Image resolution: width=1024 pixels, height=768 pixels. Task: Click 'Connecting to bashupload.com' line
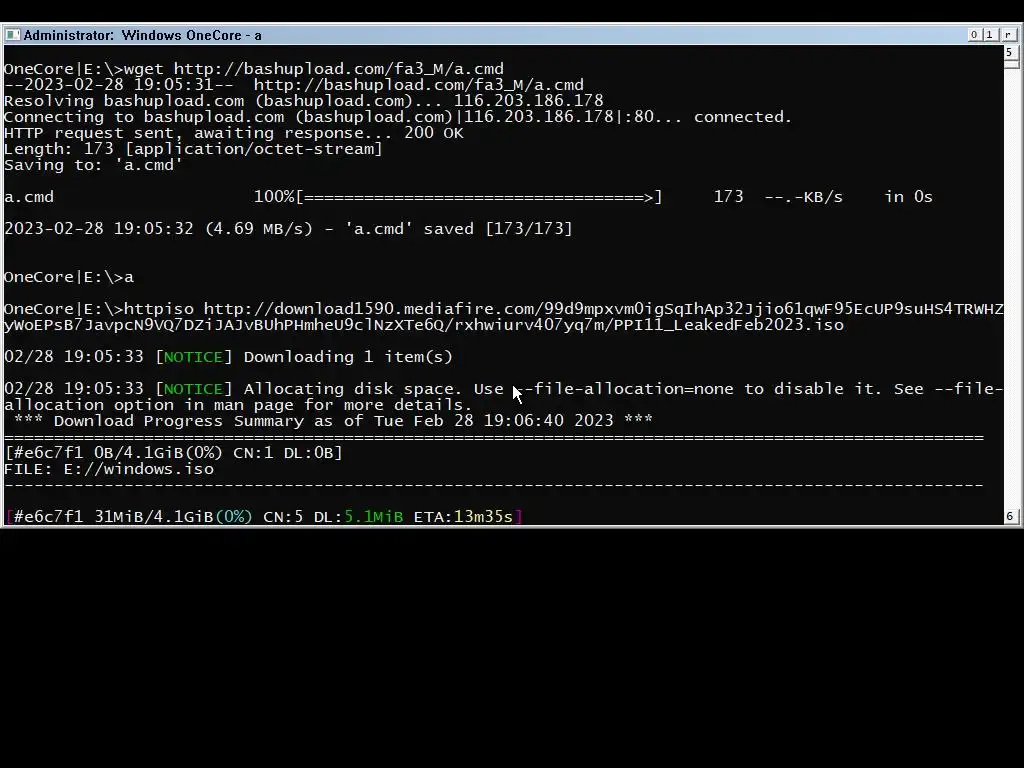pyautogui.click(x=398, y=117)
